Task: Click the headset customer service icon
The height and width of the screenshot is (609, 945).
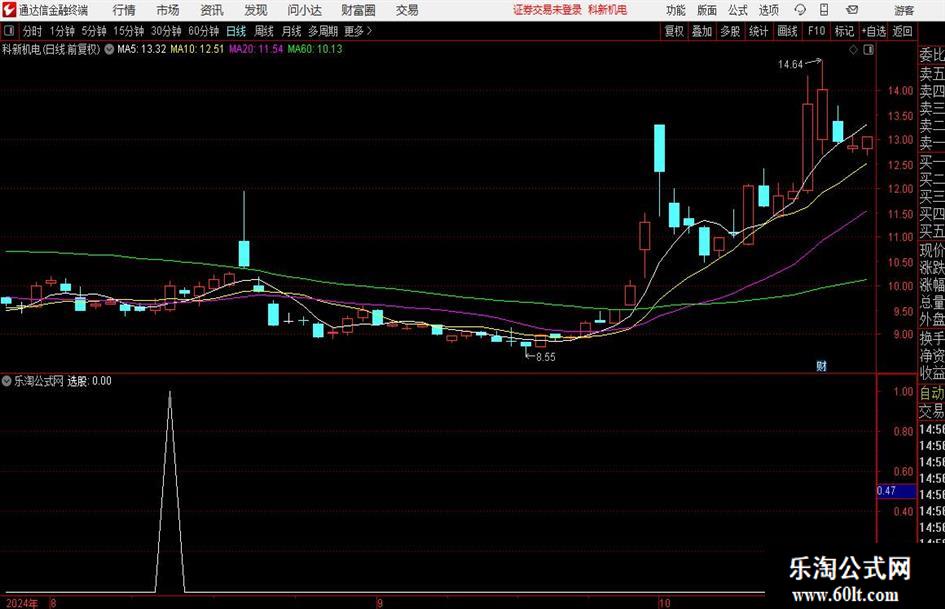Action: click(800, 10)
